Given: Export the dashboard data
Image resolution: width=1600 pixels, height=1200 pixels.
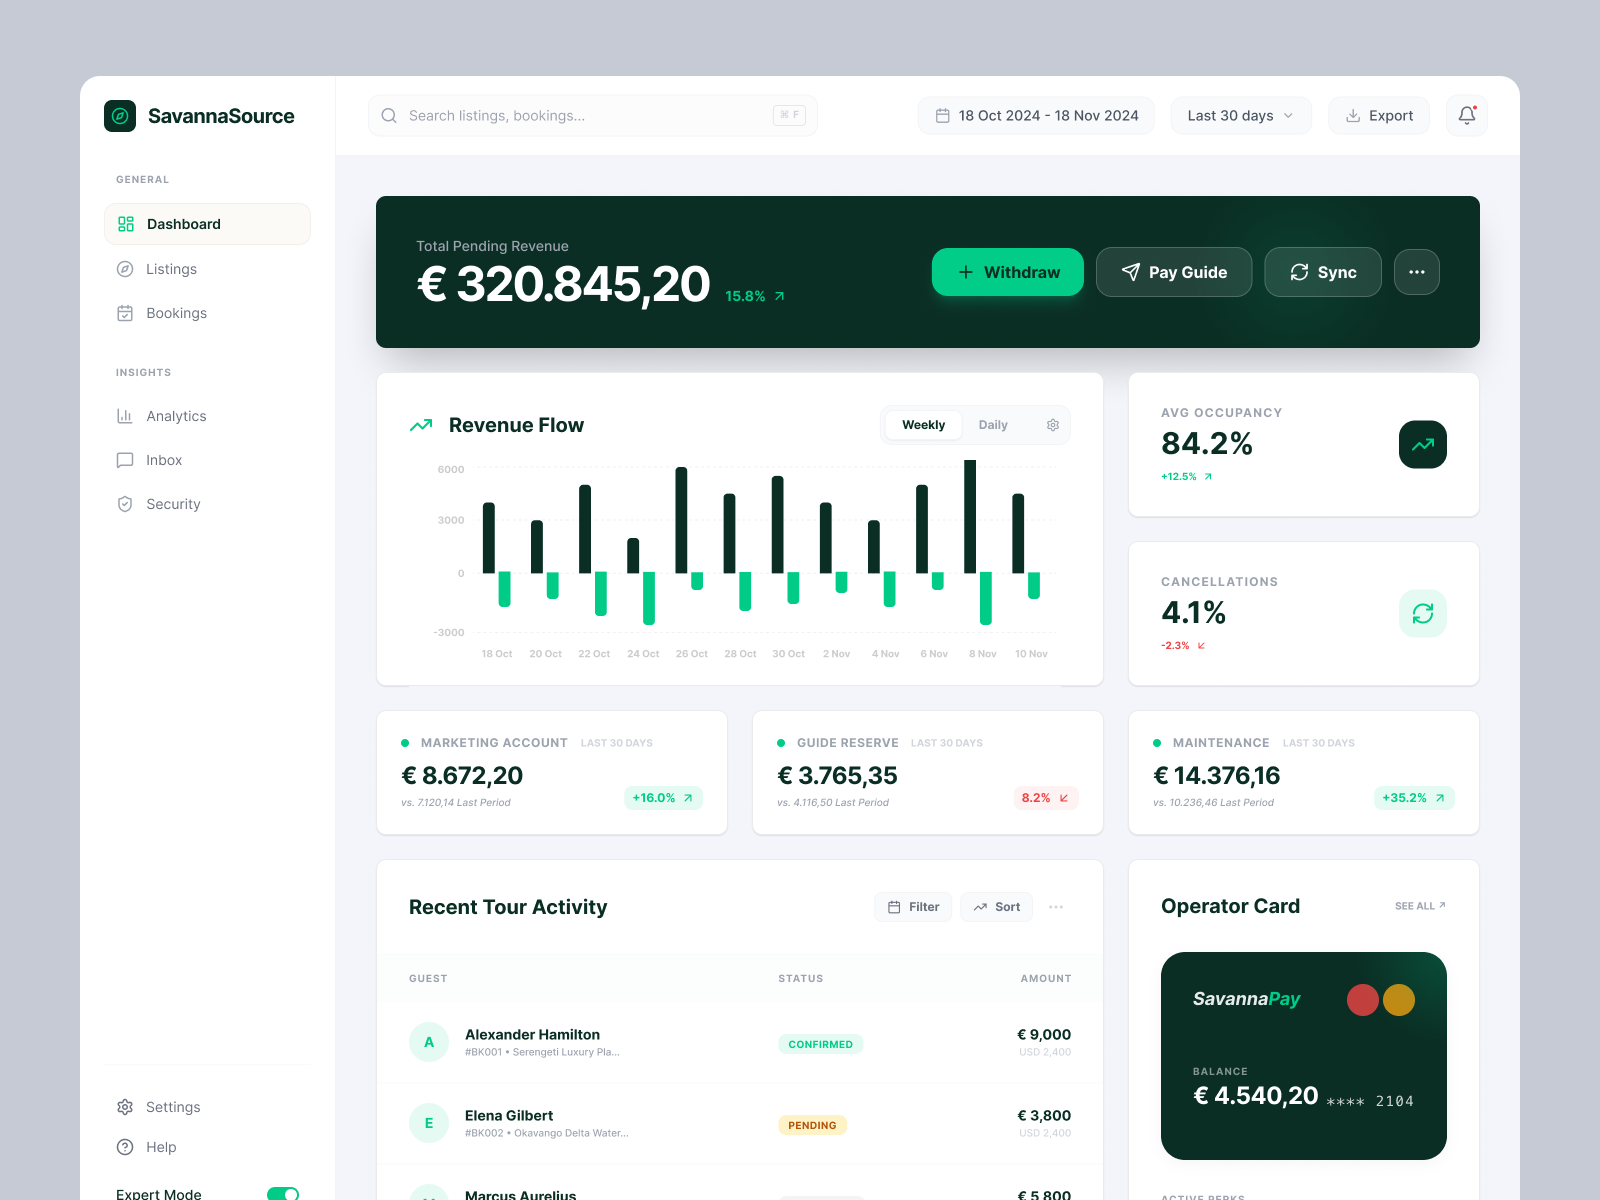Looking at the screenshot, I should tap(1379, 116).
